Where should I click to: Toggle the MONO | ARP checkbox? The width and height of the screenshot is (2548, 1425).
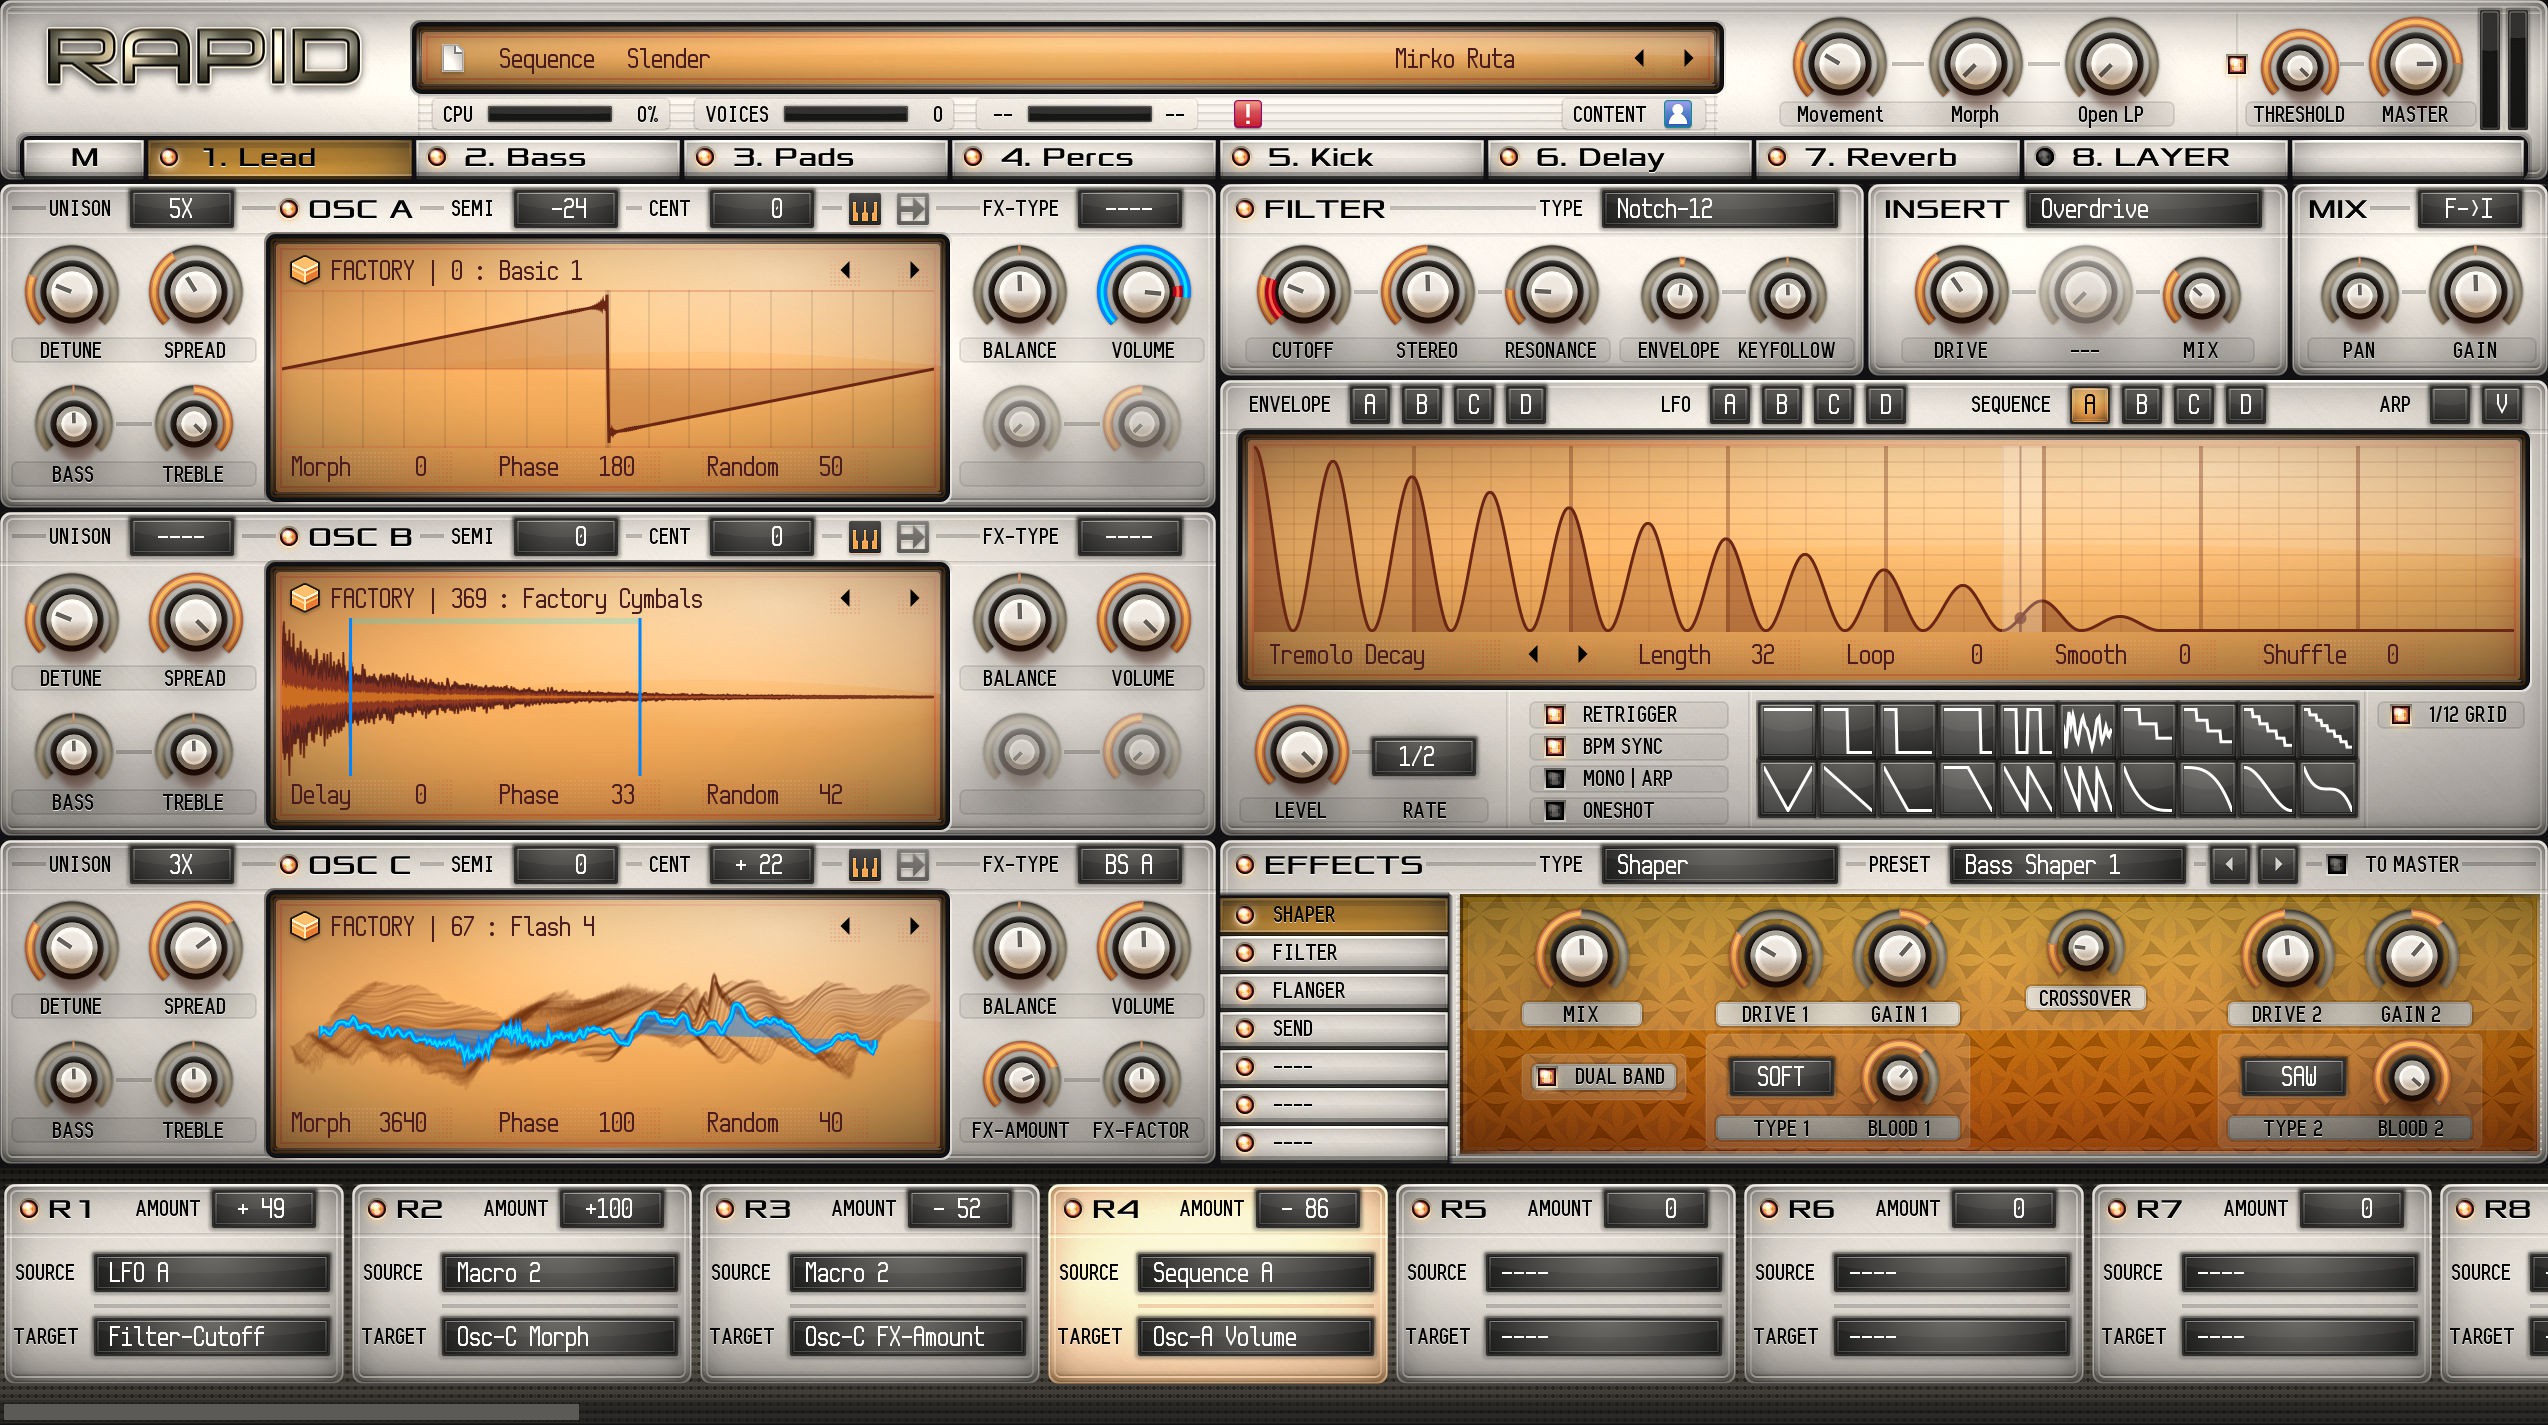[x=1554, y=778]
